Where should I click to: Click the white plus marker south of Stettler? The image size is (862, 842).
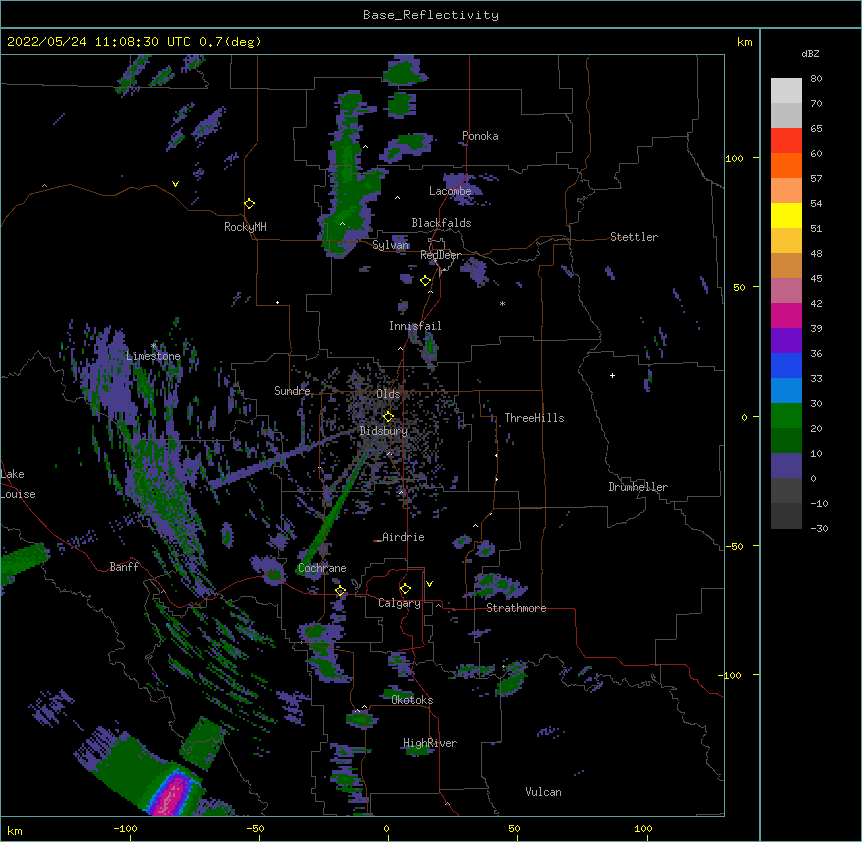tap(612, 376)
